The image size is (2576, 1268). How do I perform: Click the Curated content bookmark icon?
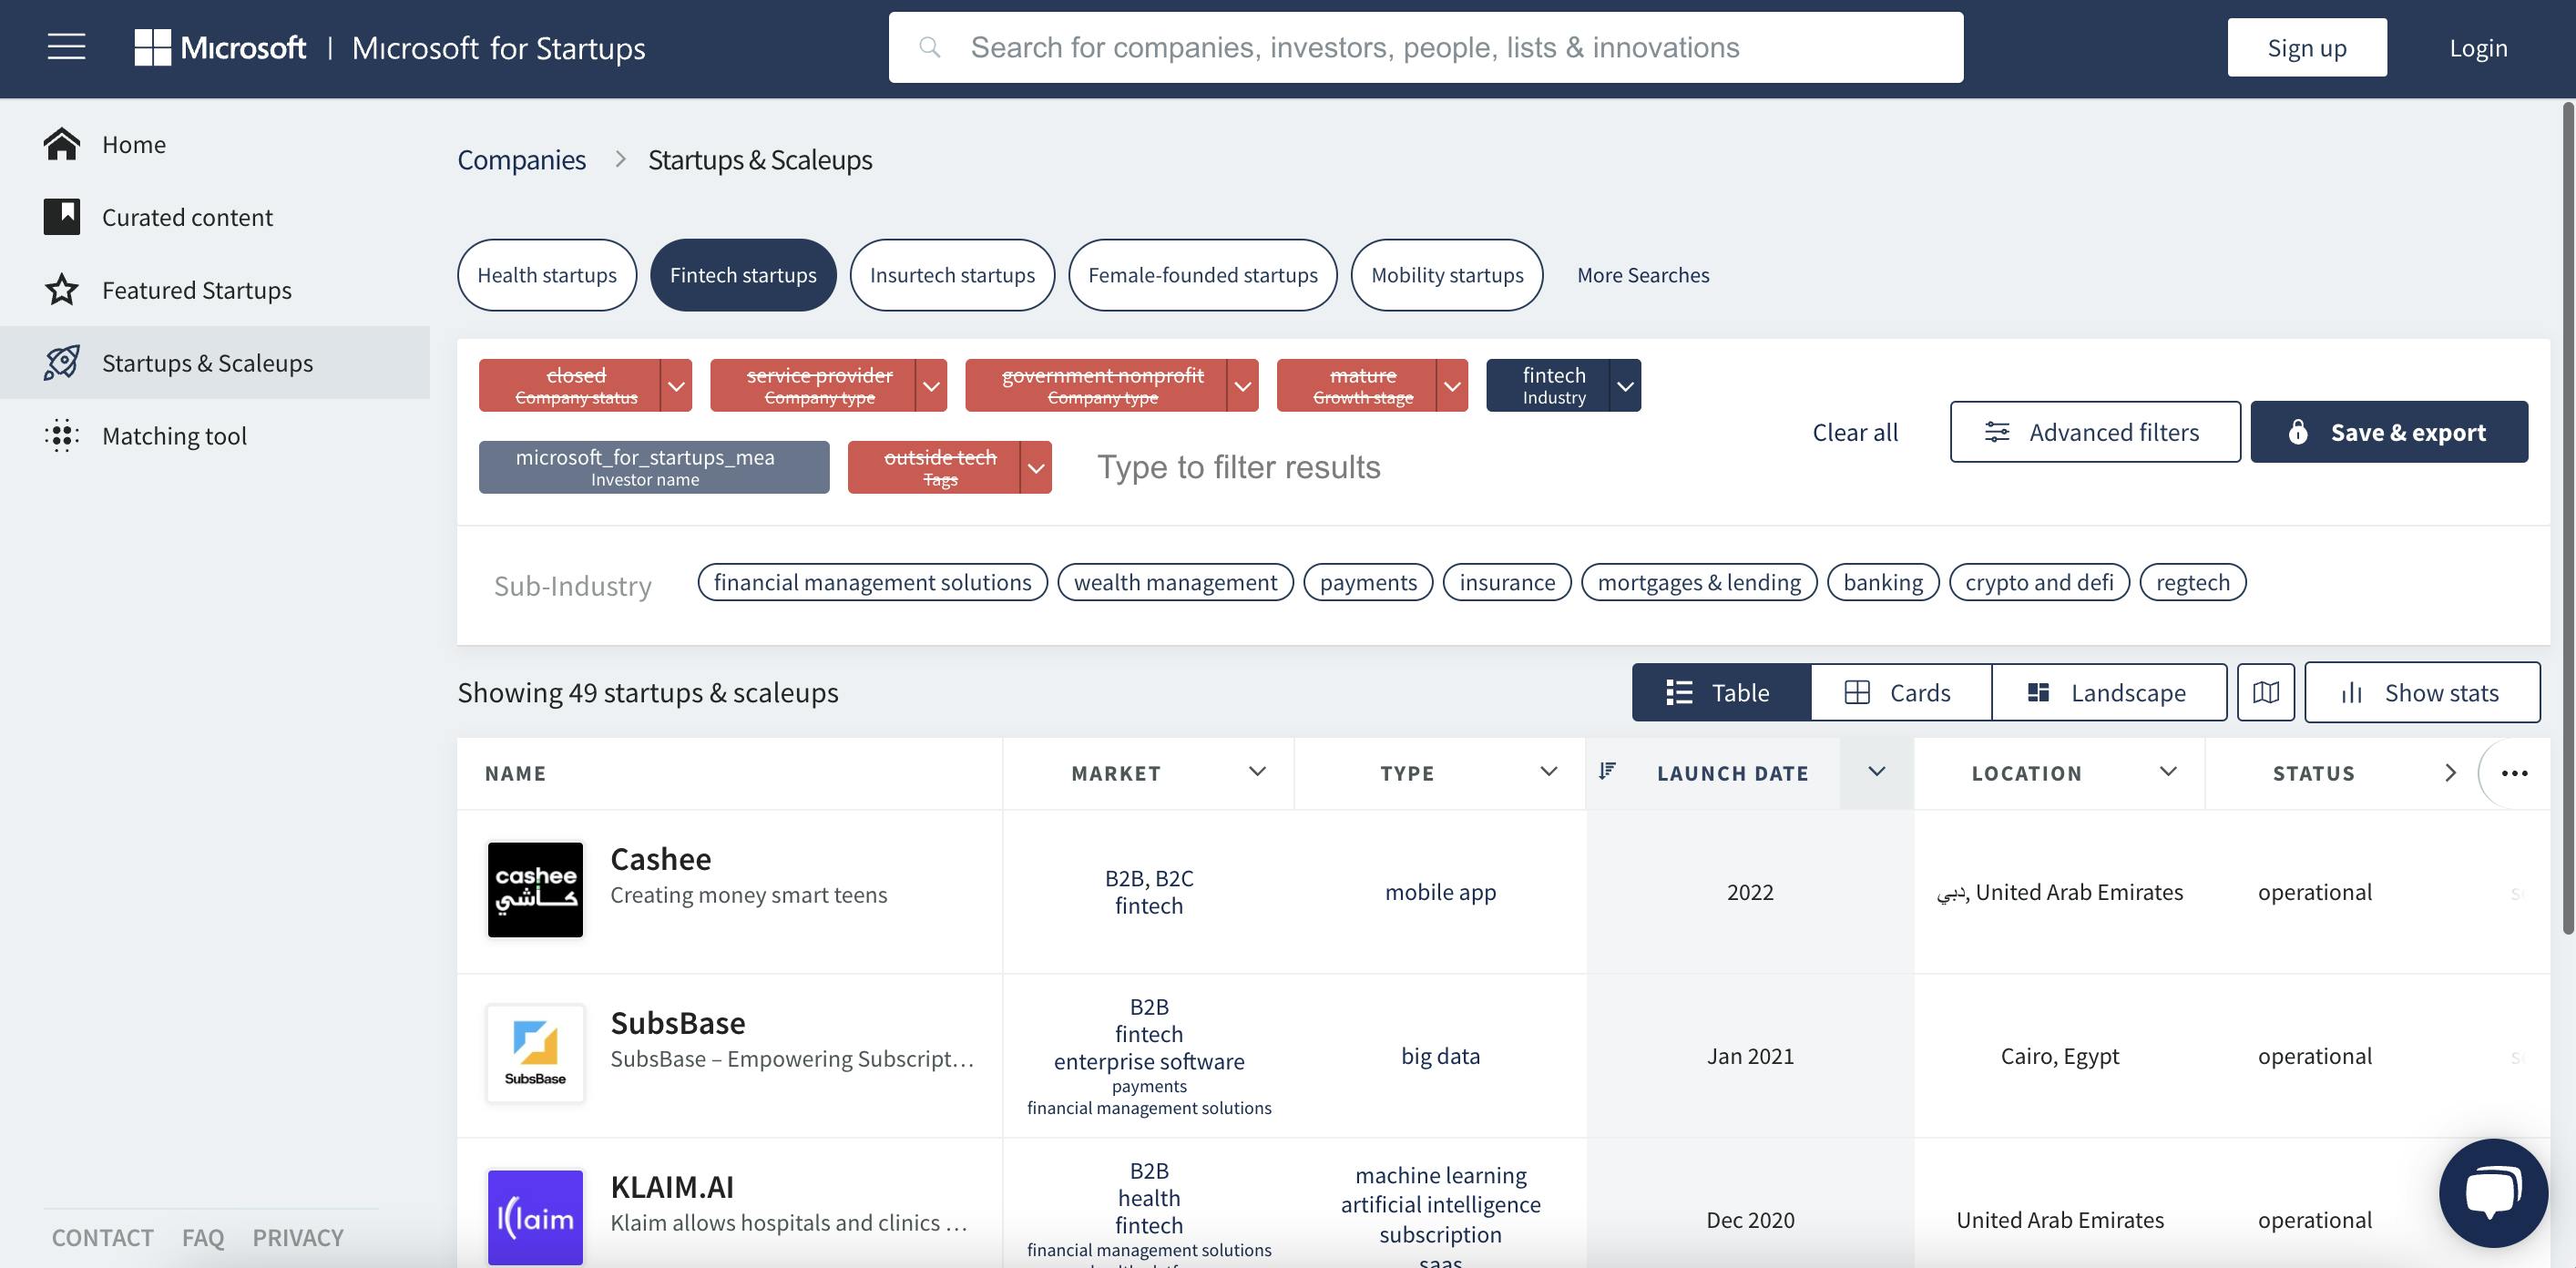point(61,217)
